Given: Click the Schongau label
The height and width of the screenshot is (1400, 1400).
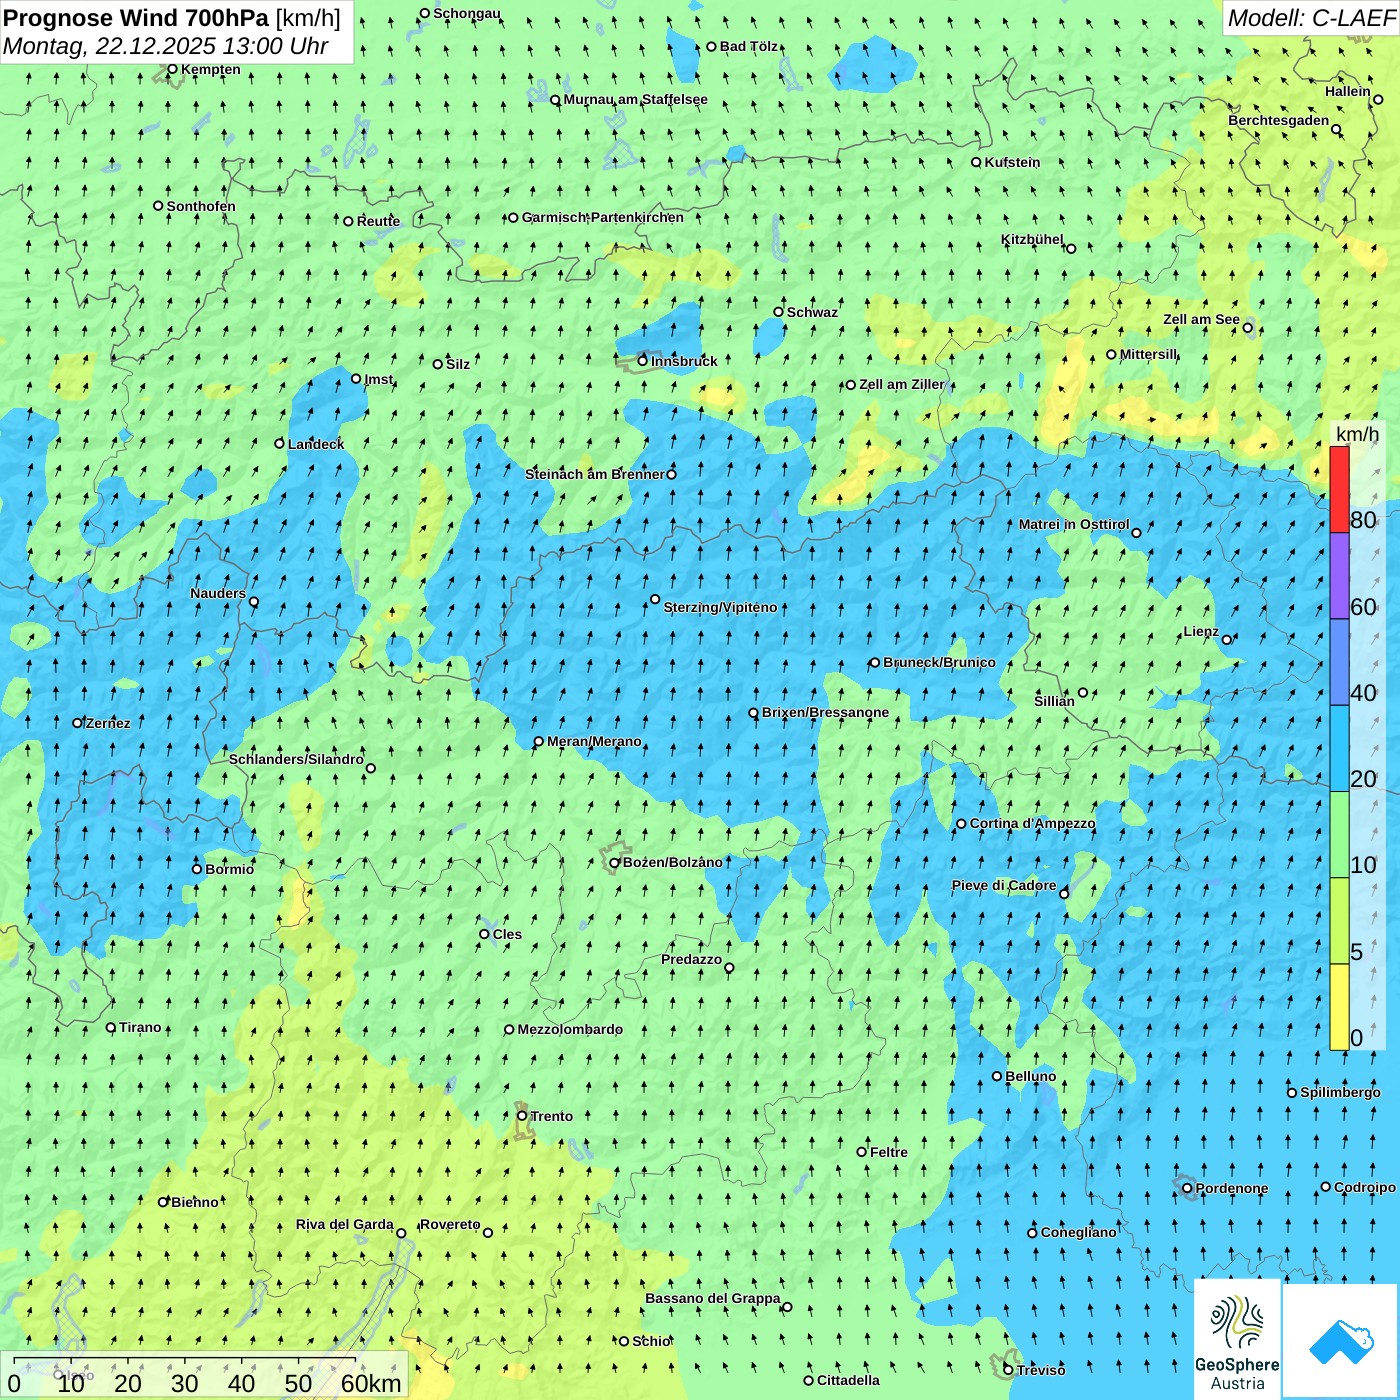Looking at the screenshot, I should pyautogui.click(x=466, y=13).
